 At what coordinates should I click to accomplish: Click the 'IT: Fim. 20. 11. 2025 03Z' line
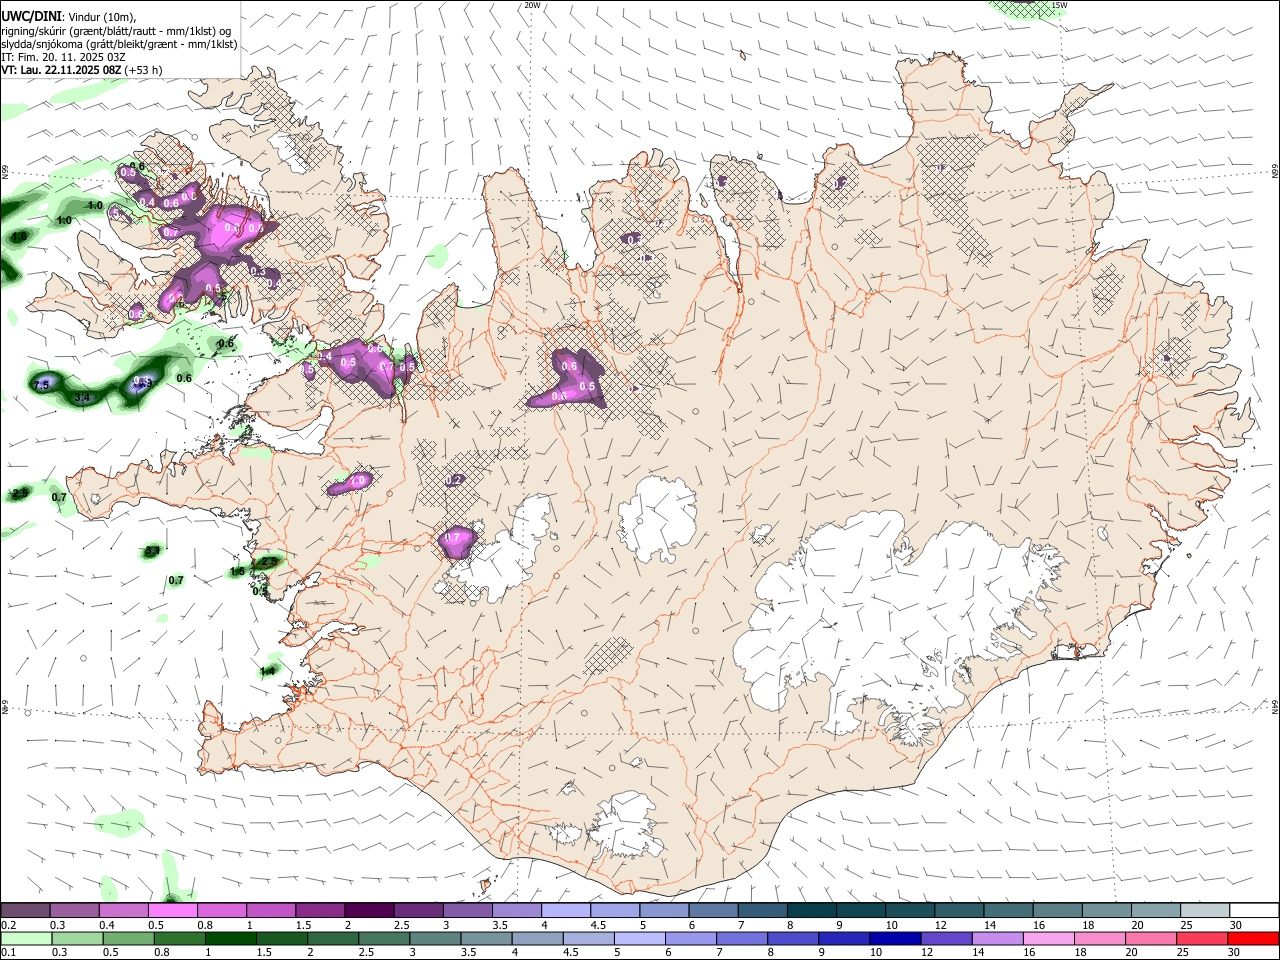[63, 57]
